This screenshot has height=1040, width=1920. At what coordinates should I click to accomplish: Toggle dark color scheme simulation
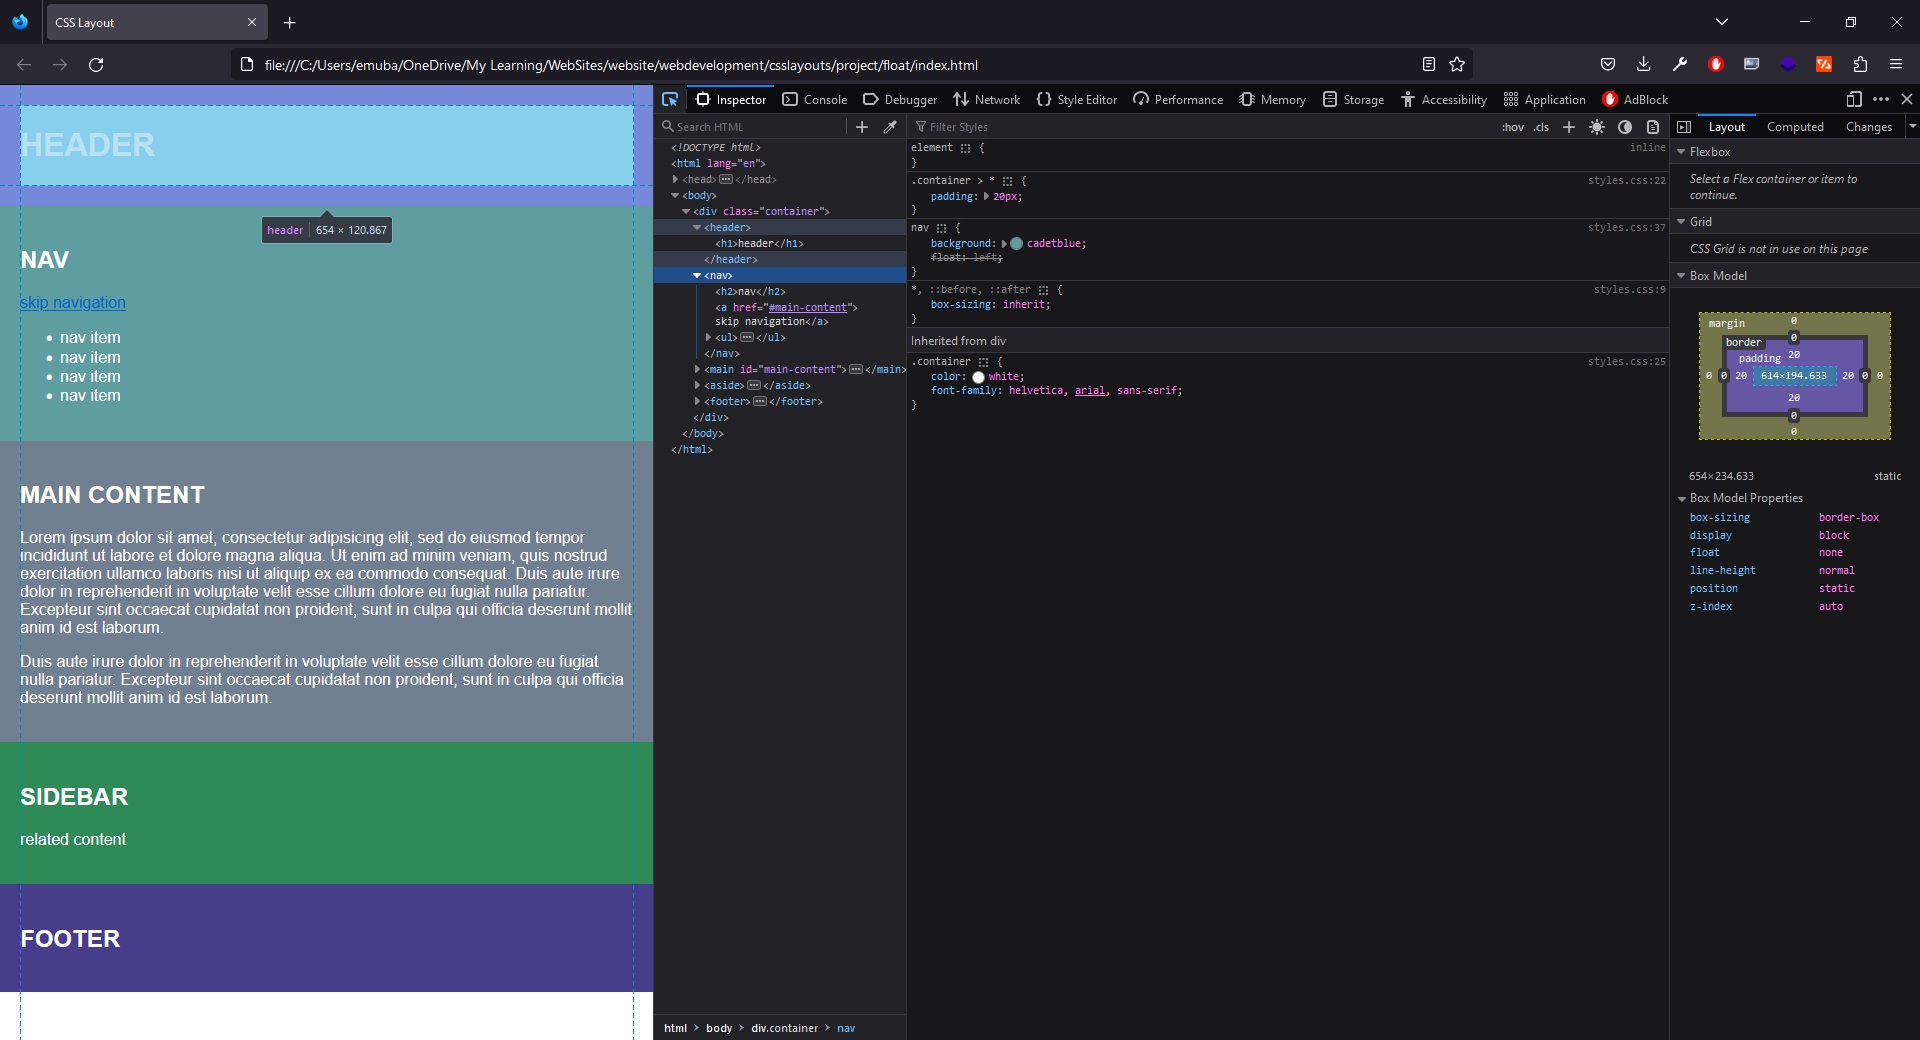[1625, 127]
